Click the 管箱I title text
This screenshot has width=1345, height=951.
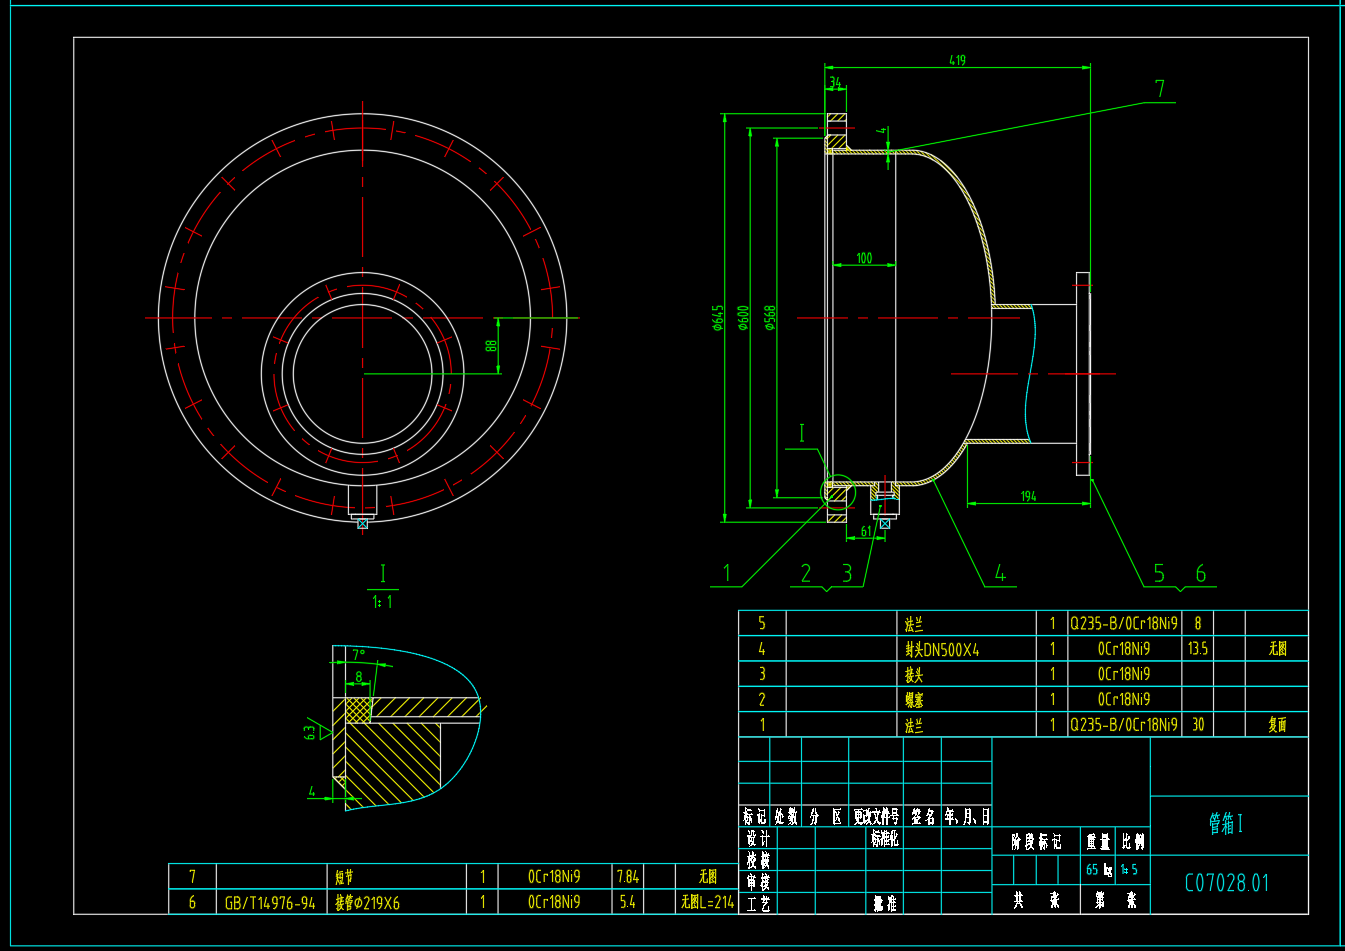pos(1226,824)
